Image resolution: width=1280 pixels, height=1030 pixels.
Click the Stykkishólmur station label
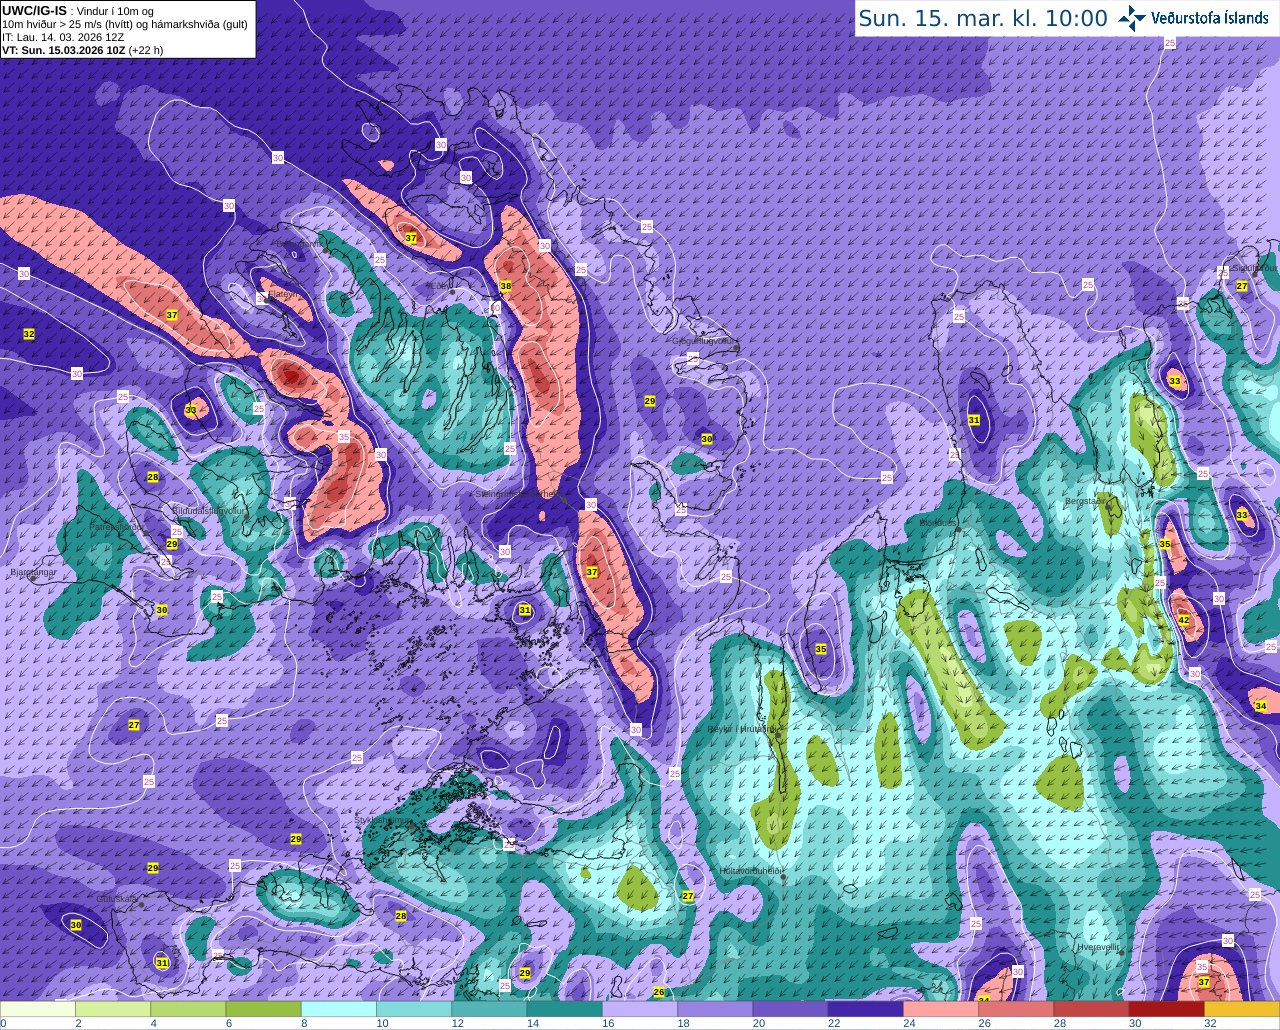382,820
